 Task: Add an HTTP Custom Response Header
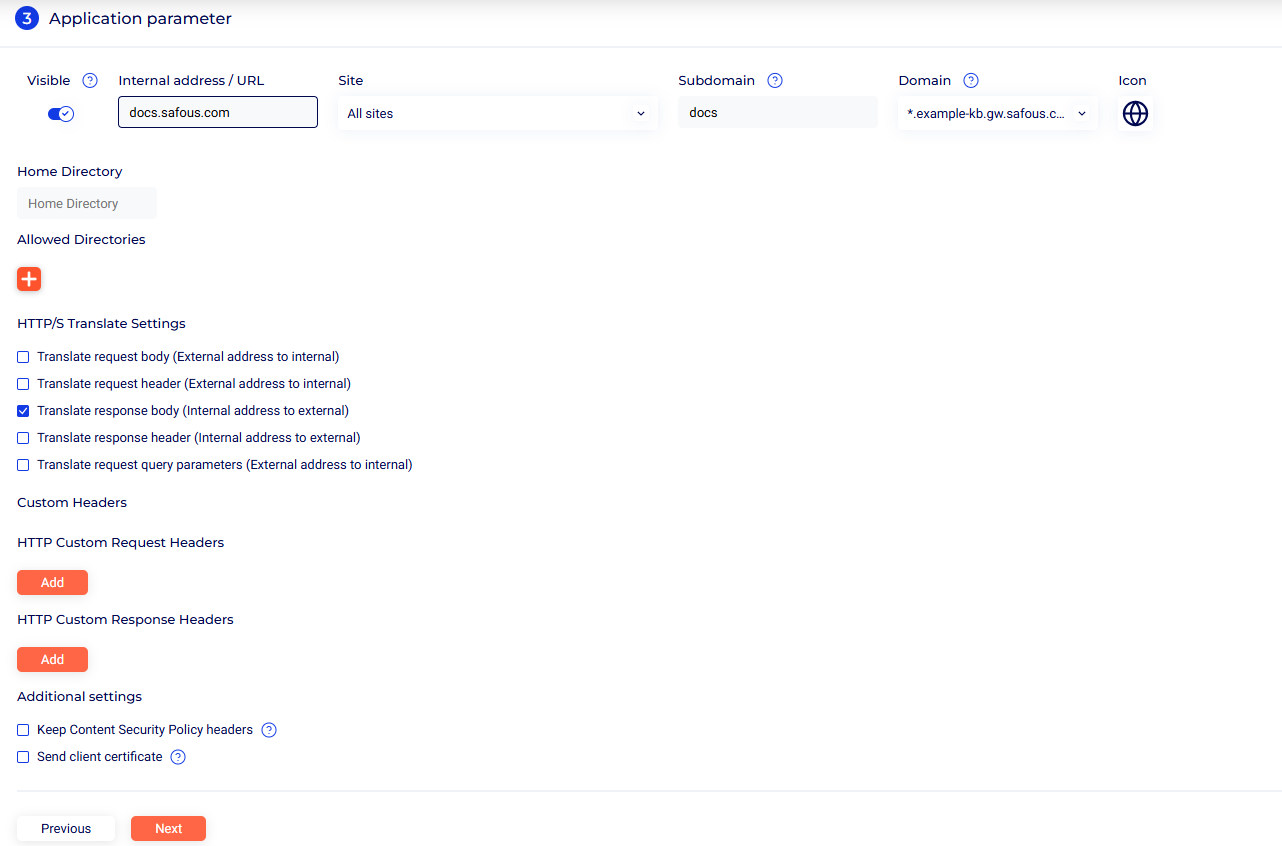point(52,660)
